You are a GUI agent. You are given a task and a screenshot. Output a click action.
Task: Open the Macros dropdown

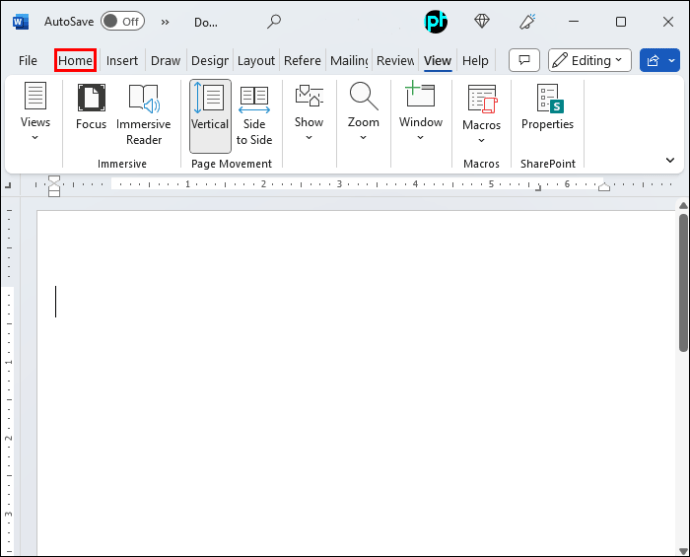481,114
